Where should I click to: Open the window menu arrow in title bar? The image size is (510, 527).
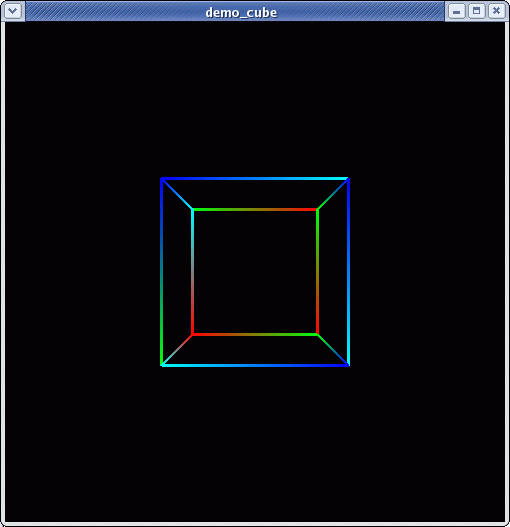coord(13,11)
